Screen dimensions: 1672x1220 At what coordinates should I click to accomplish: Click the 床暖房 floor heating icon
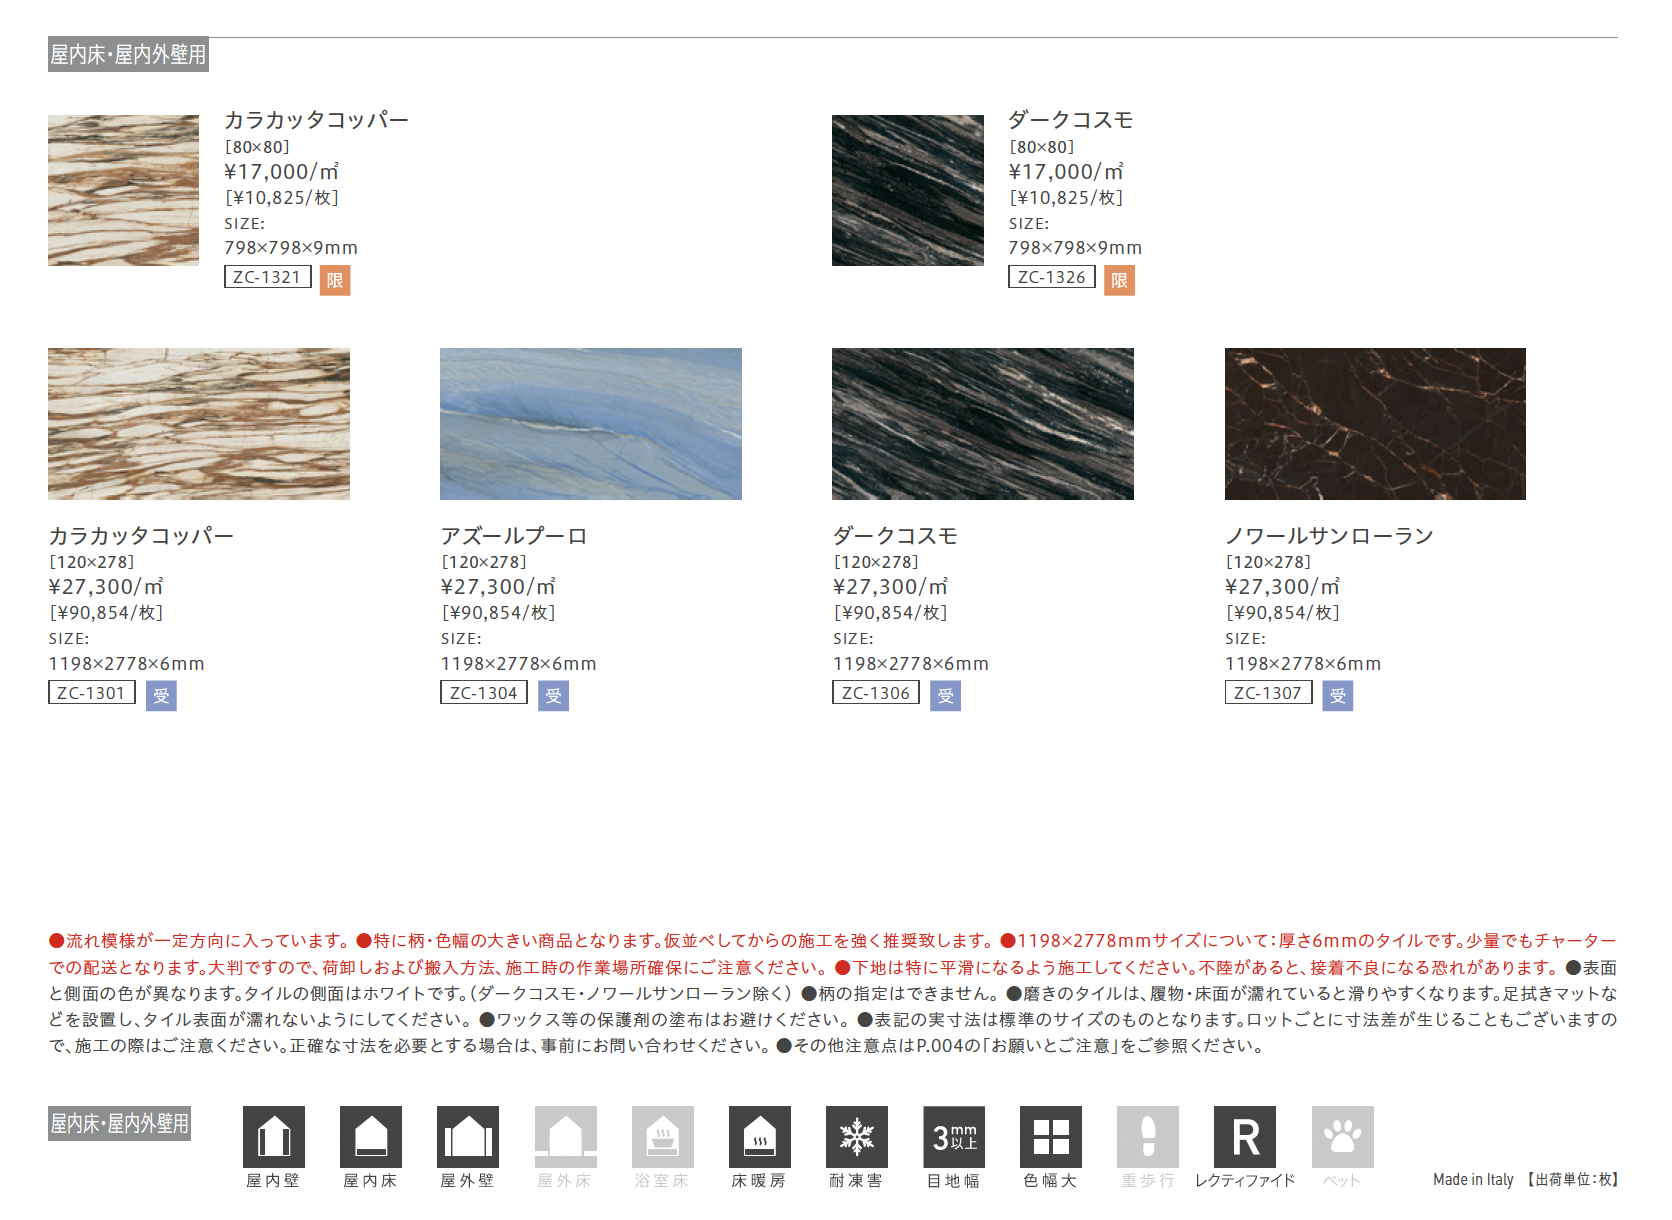759,1136
